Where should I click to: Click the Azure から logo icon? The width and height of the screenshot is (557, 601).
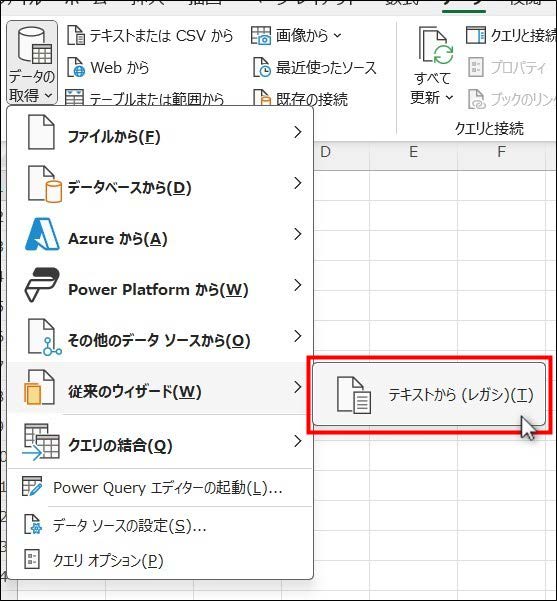pos(42,234)
